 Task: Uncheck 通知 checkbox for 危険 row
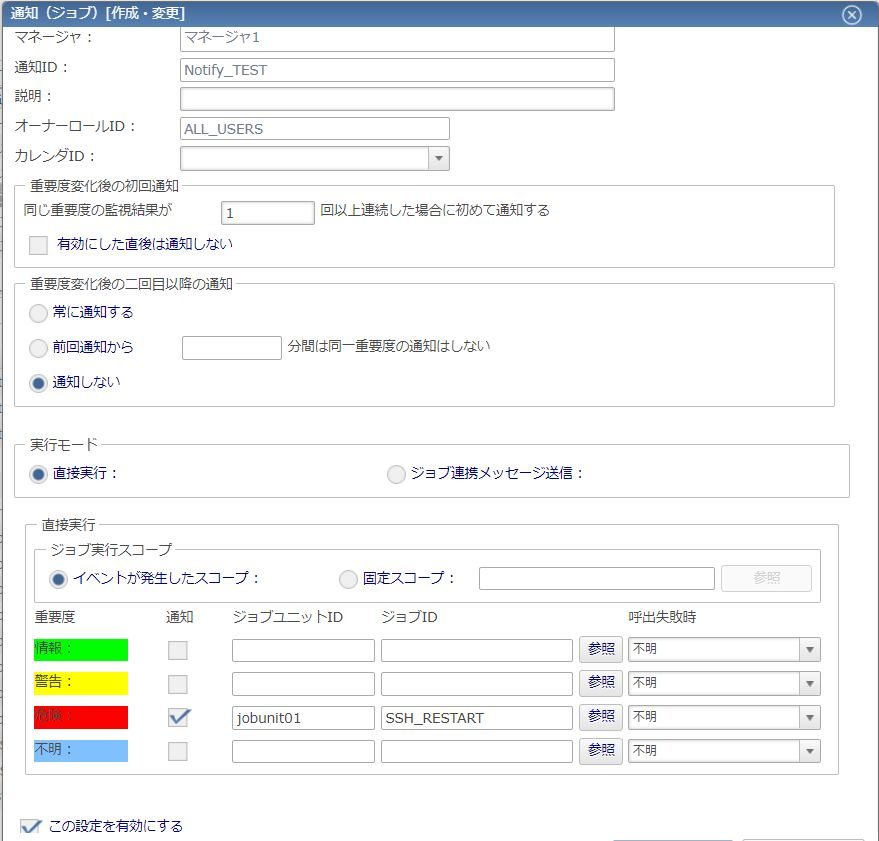click(179, 717)
